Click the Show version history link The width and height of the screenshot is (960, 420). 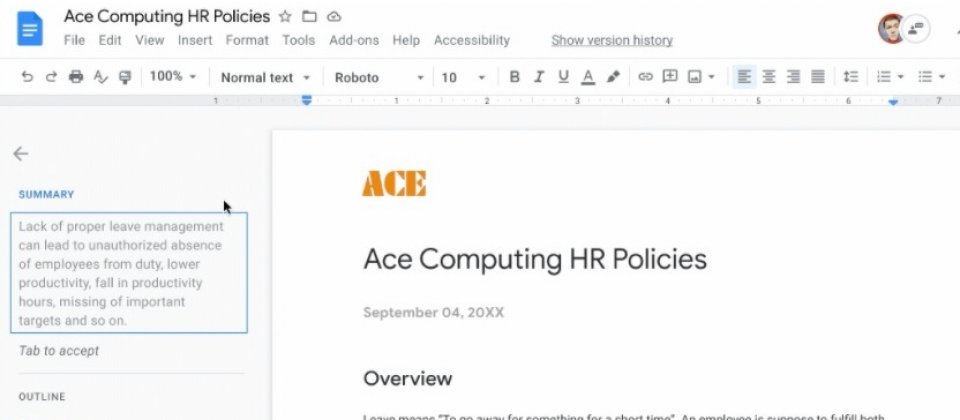click(612, 40)
